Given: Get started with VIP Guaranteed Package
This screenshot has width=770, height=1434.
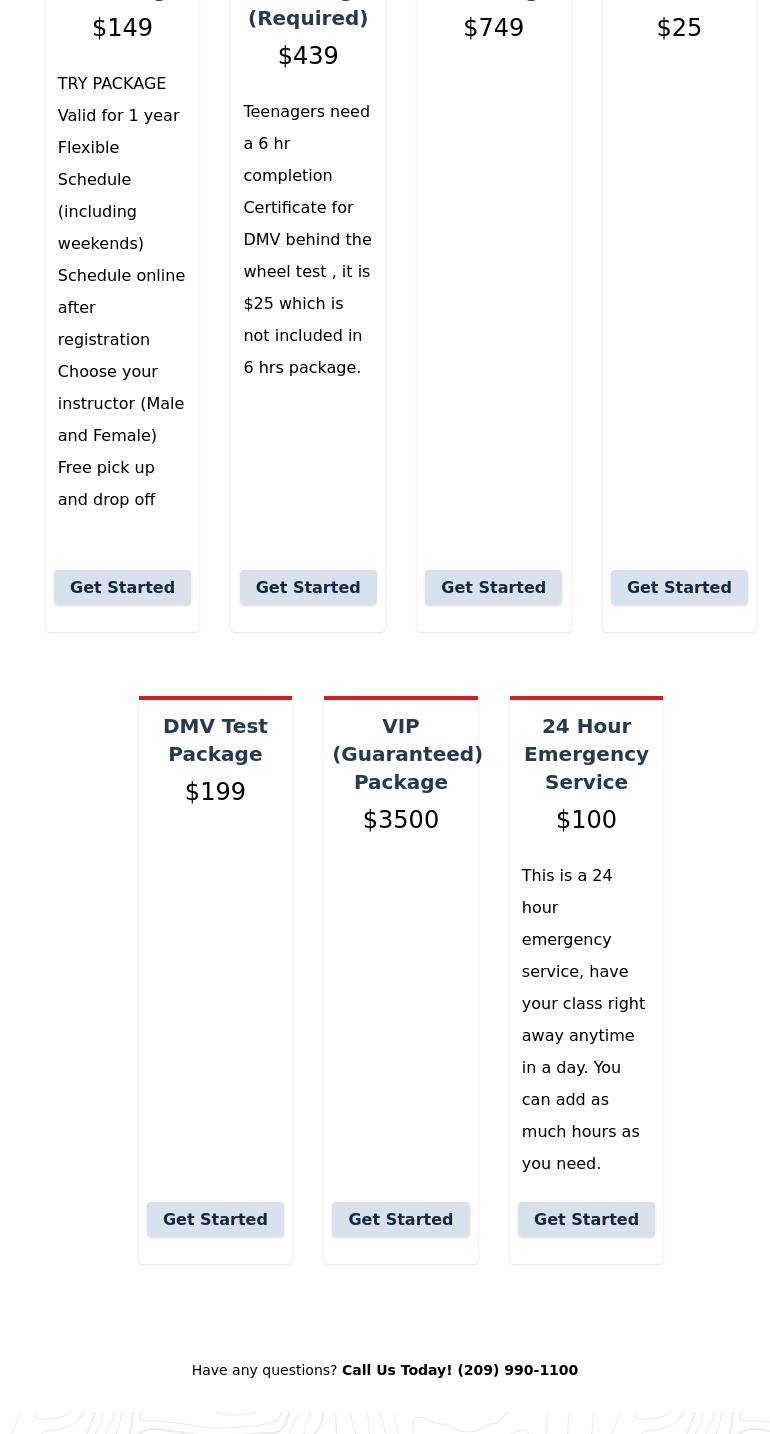Looking at the screenshot, I should (x=400, y=1219).
